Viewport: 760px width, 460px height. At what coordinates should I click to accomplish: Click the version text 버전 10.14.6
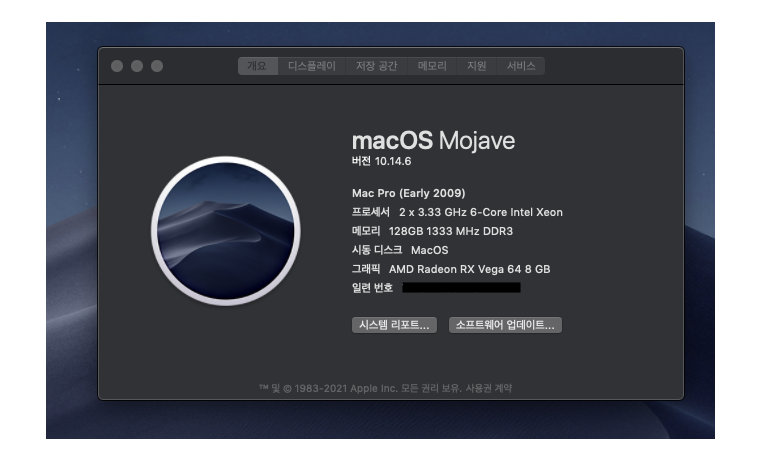point(381,161)
